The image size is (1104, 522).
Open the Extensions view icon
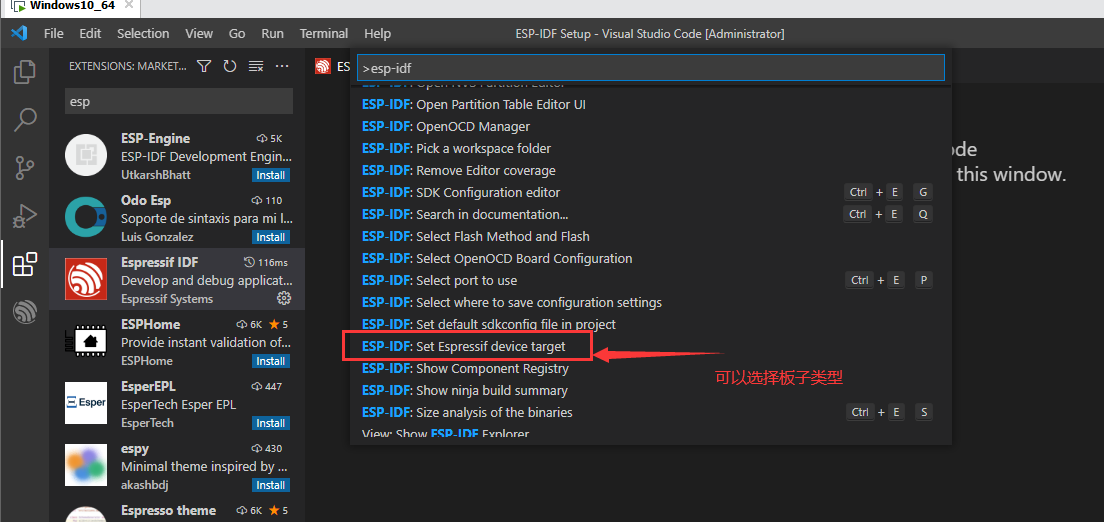coord(24,265)
